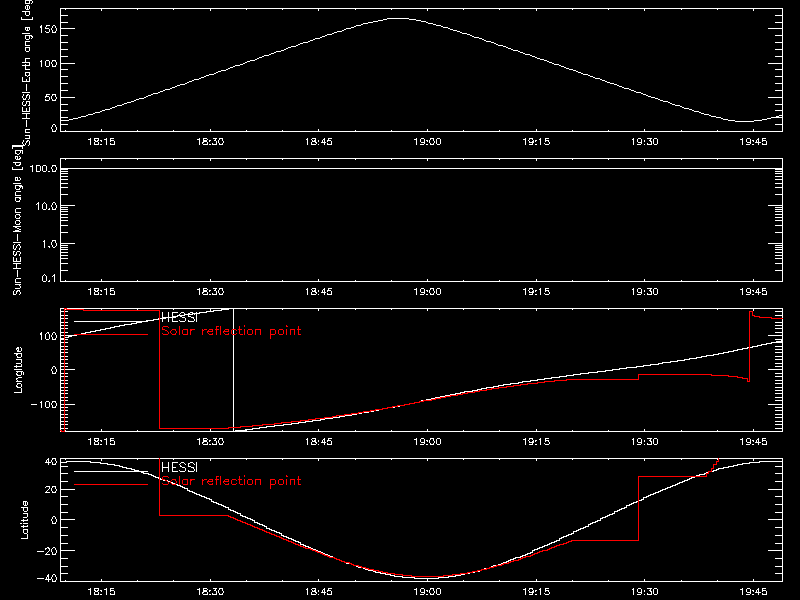Click 19:00 time label under Longitude plot

point(428,442)
